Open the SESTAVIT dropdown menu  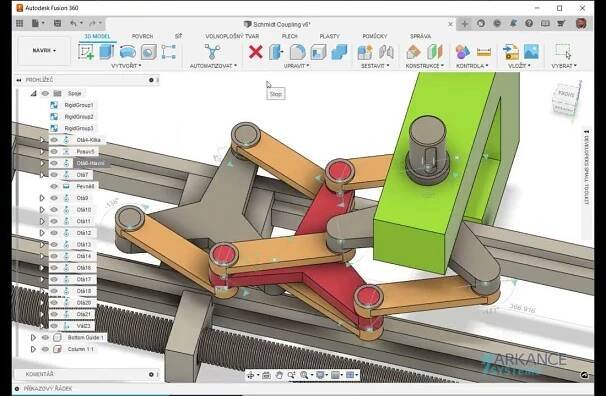pos(375,66)
